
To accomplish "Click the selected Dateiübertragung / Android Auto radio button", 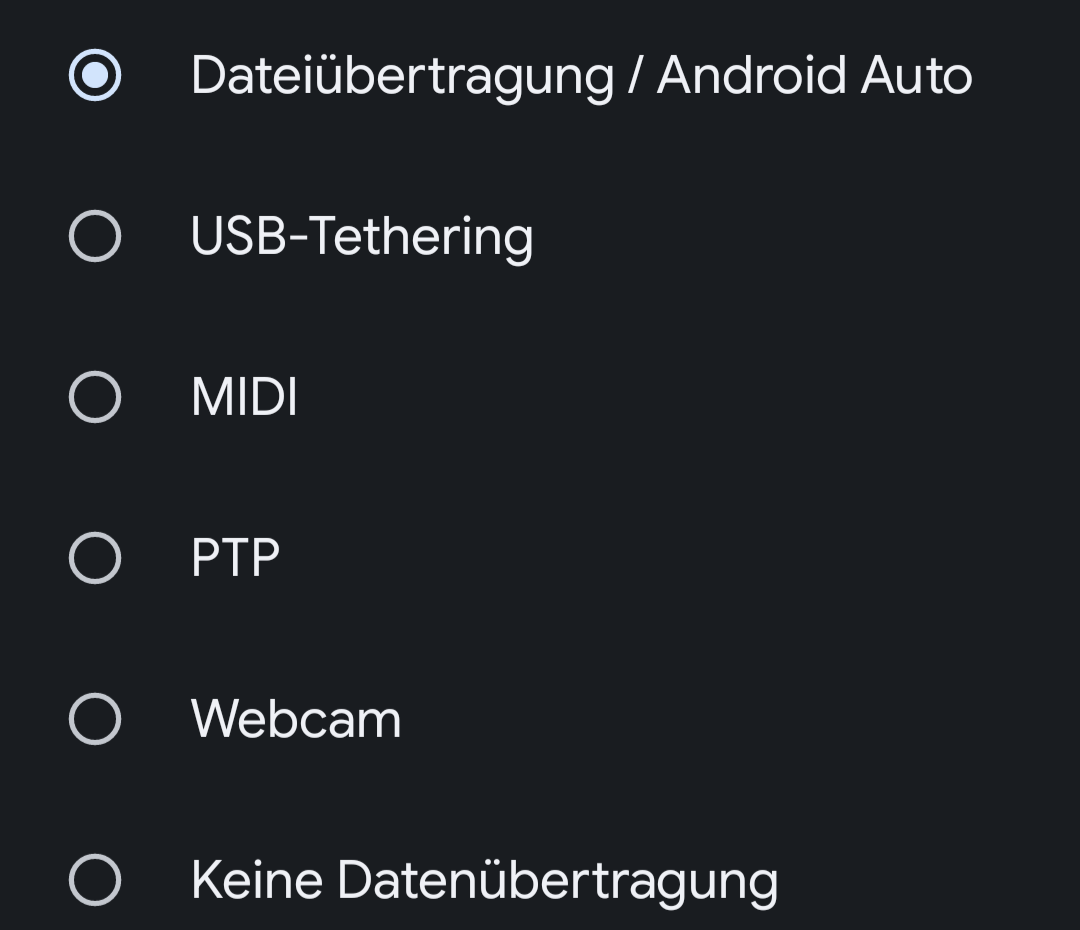I will pyautogui.click(x=95, y=76).
